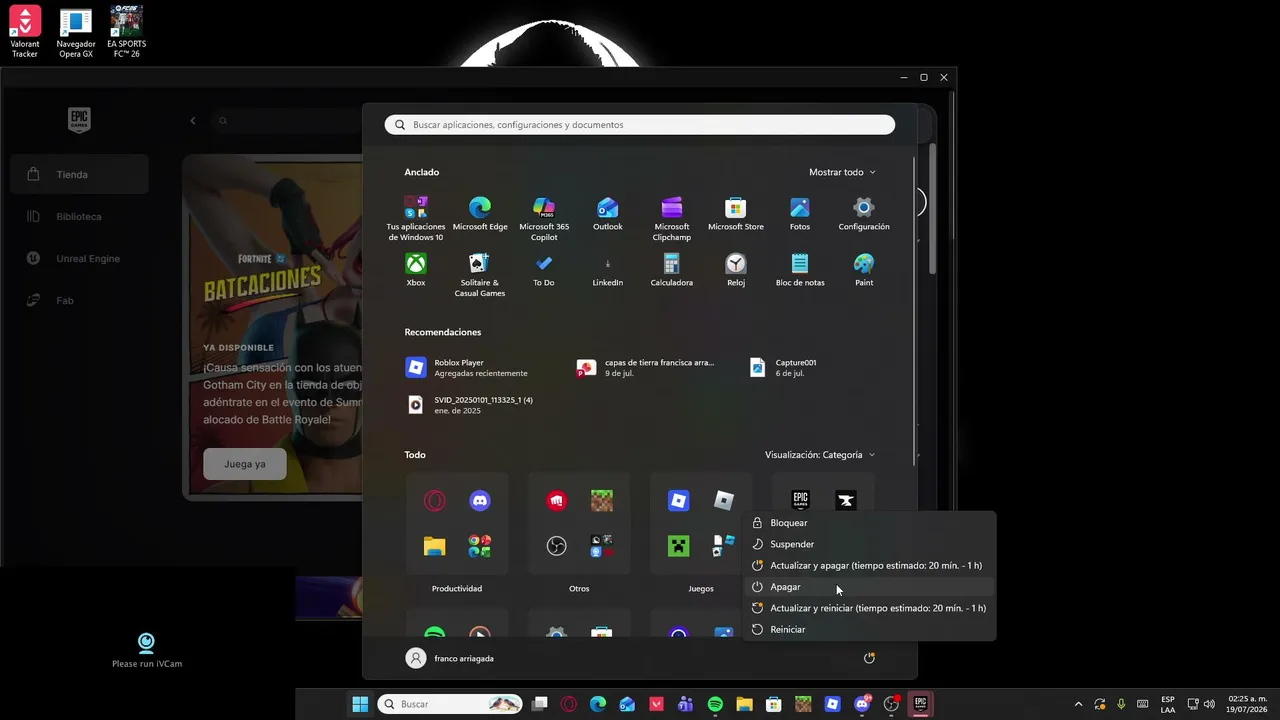Click the Start menu power button

click(869, 658)
